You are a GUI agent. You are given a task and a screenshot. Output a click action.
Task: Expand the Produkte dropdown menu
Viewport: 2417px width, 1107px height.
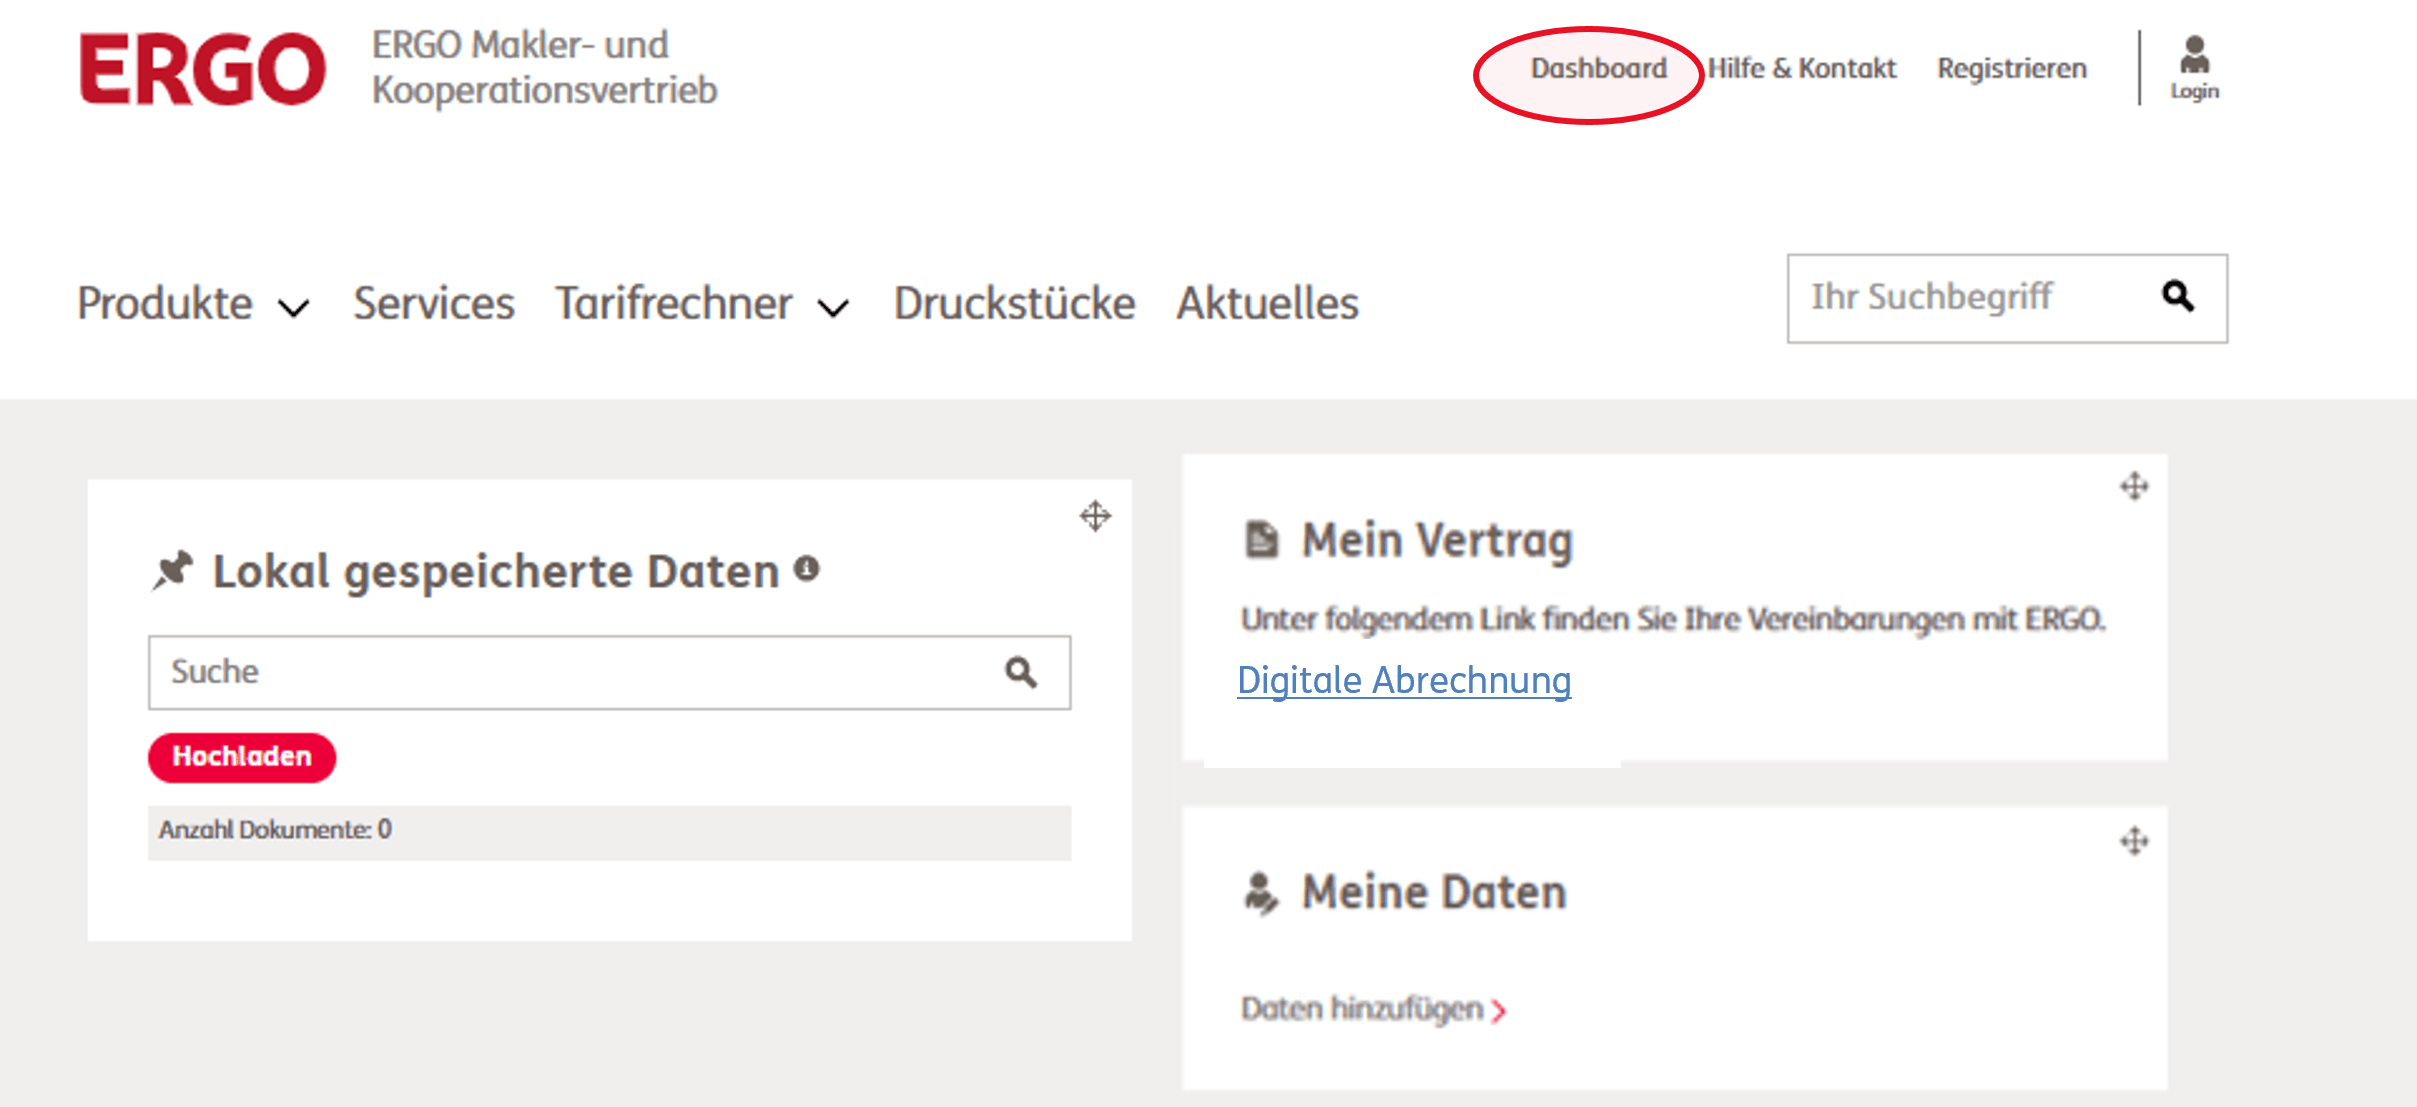(x=193, y=304)
